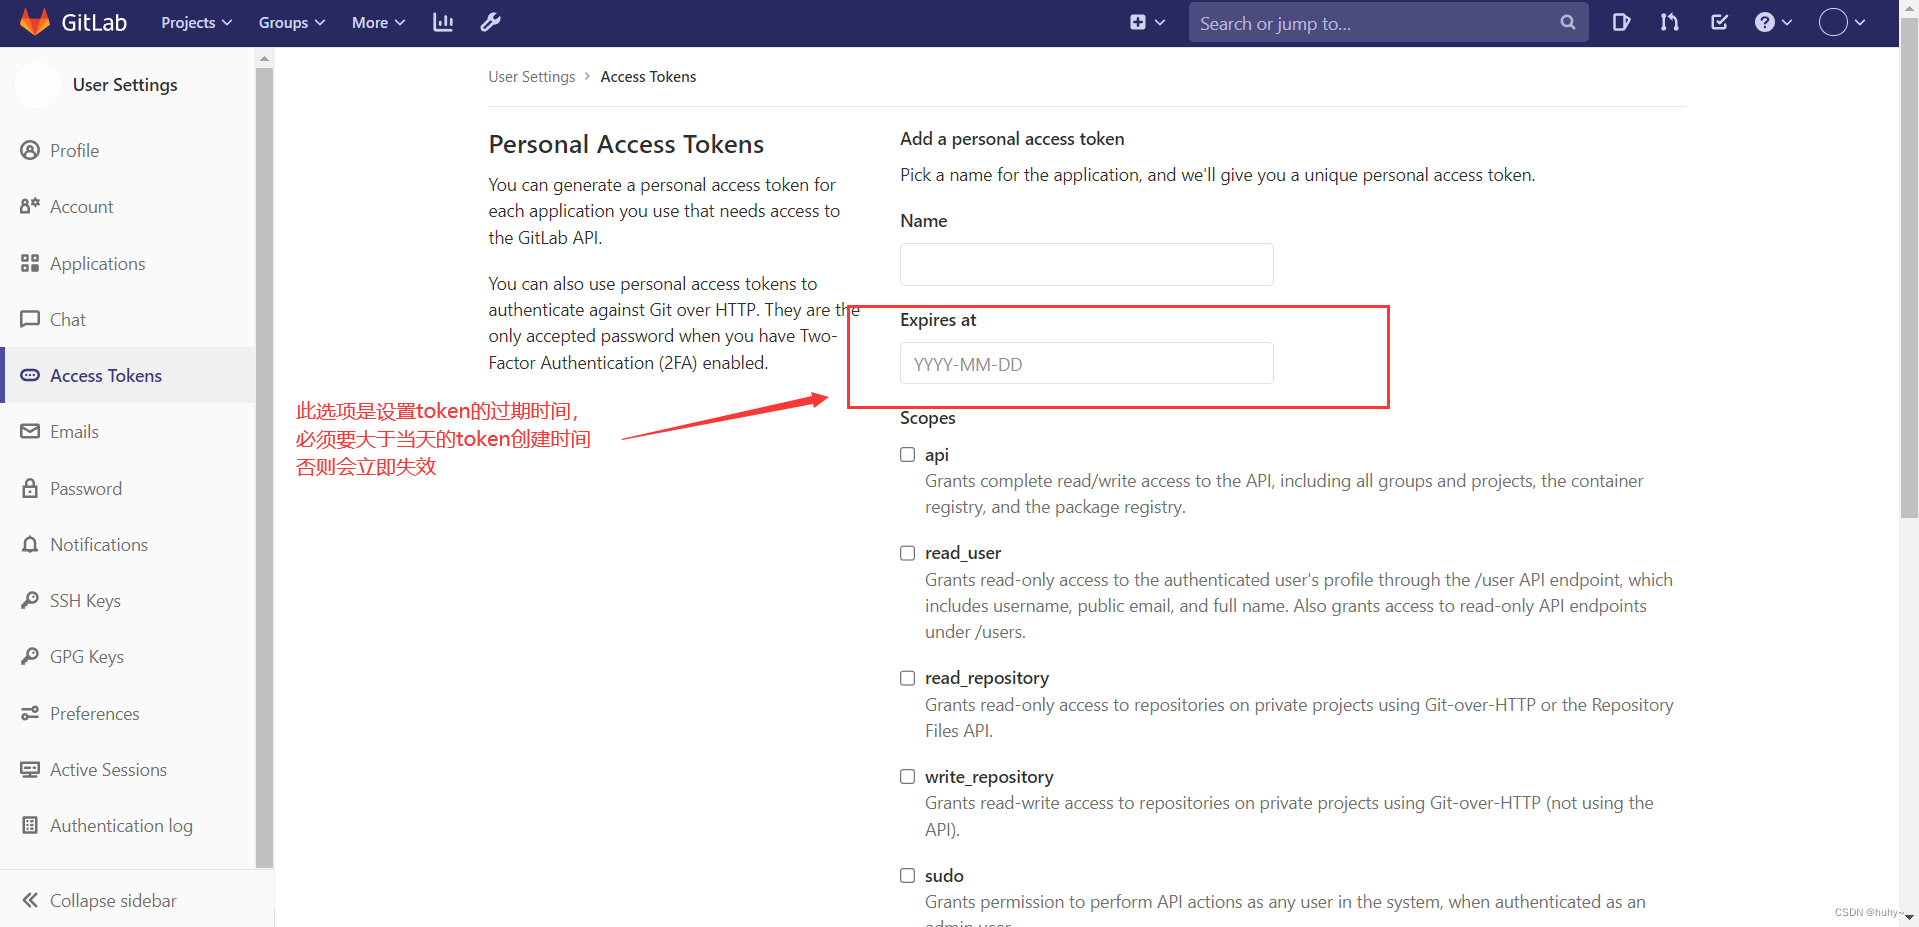
Task: Open the Projects menu
Action: (195, 22)
